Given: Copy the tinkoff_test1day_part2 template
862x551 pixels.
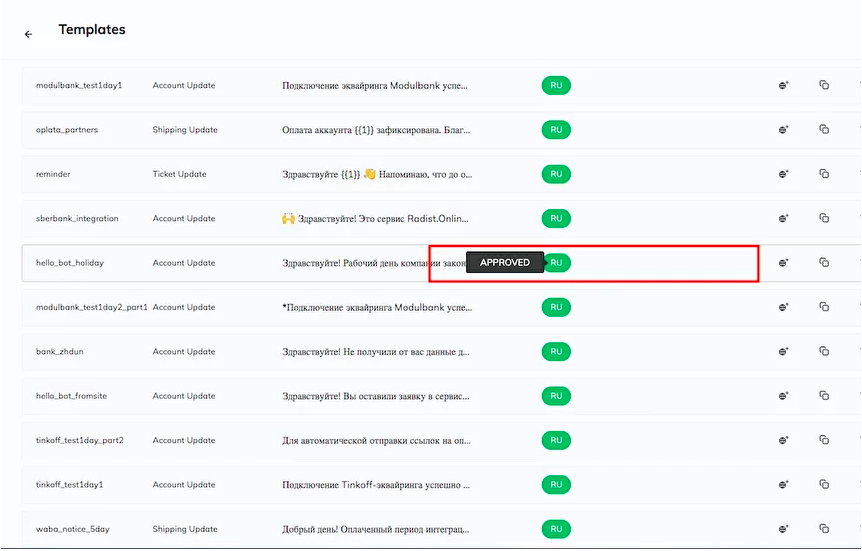Looking at the screenshot, I should pyautogui.click(x=824, y=440).
